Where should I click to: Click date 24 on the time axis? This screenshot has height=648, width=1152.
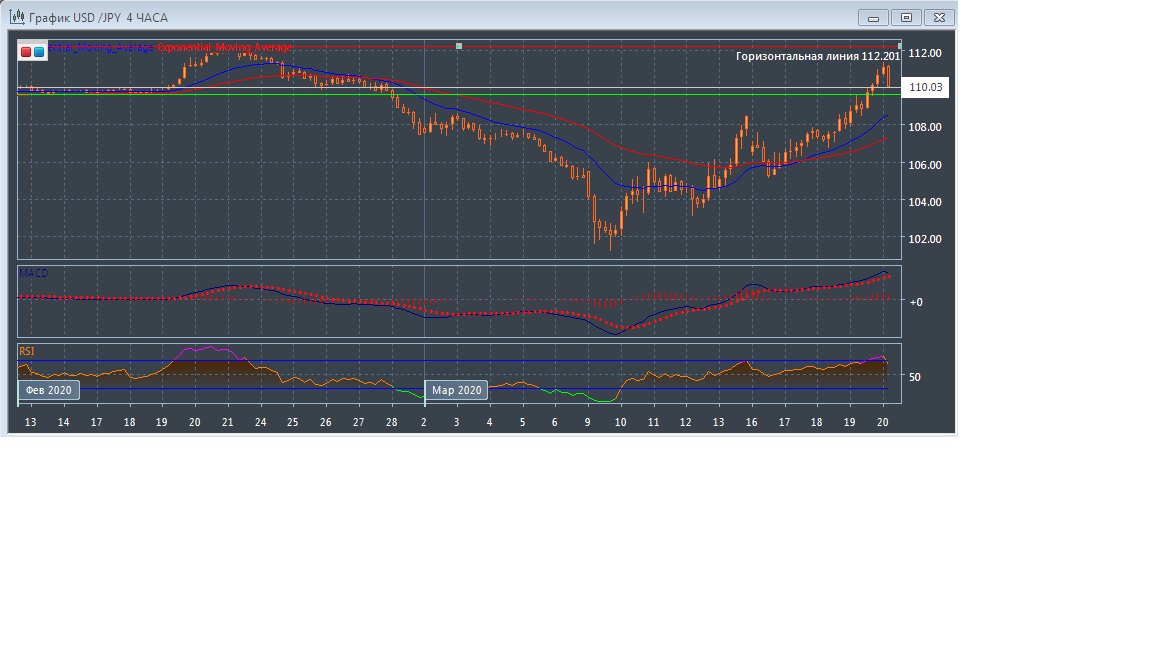[x=260, y=423]
